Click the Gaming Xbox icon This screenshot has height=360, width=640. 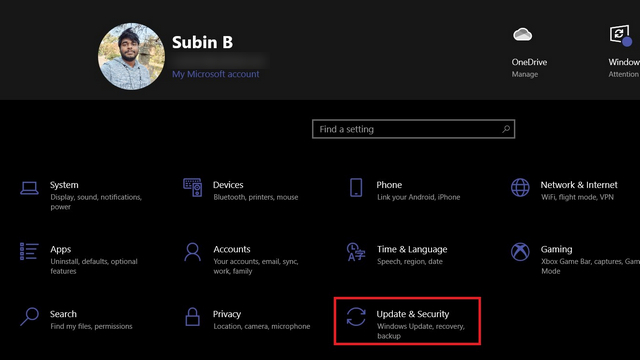point(520,252)
